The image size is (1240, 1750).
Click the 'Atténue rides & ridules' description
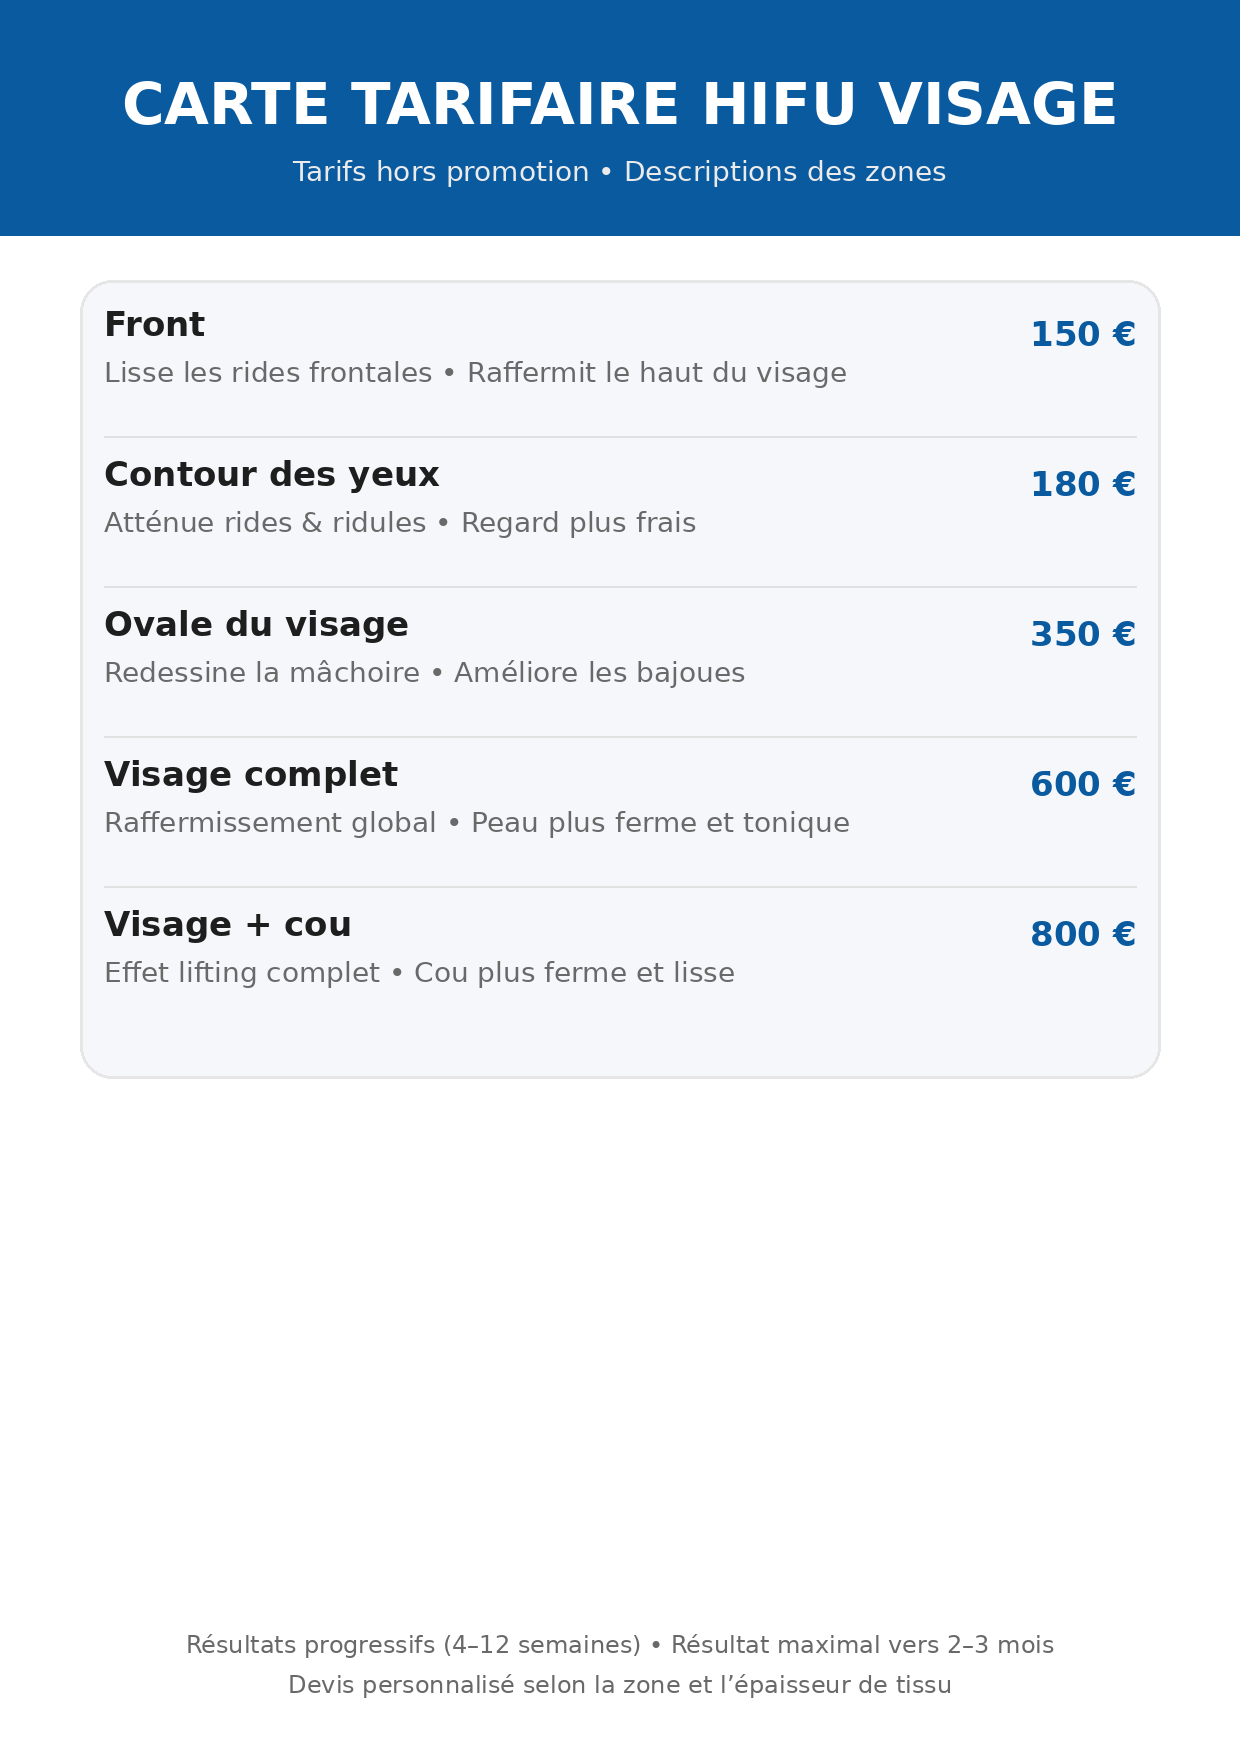[x=400, y=523]
